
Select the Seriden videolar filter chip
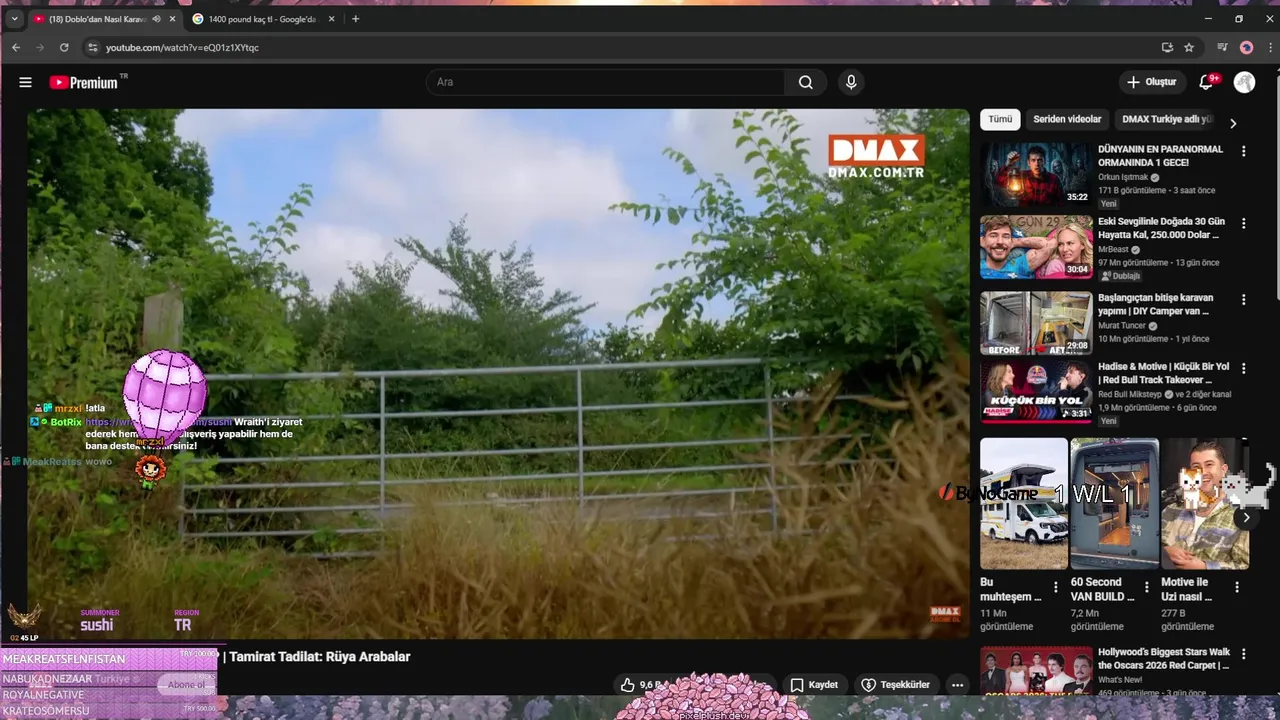tap(1067, 119)
